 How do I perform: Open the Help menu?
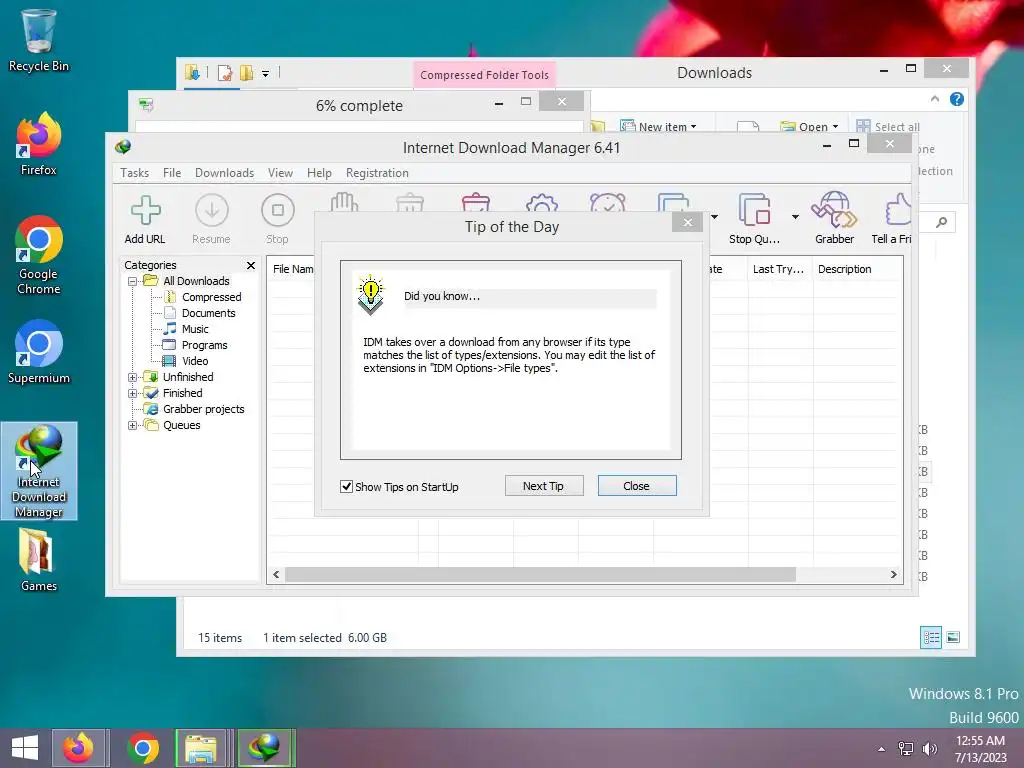pyautogui.click(x=319, y=173)
